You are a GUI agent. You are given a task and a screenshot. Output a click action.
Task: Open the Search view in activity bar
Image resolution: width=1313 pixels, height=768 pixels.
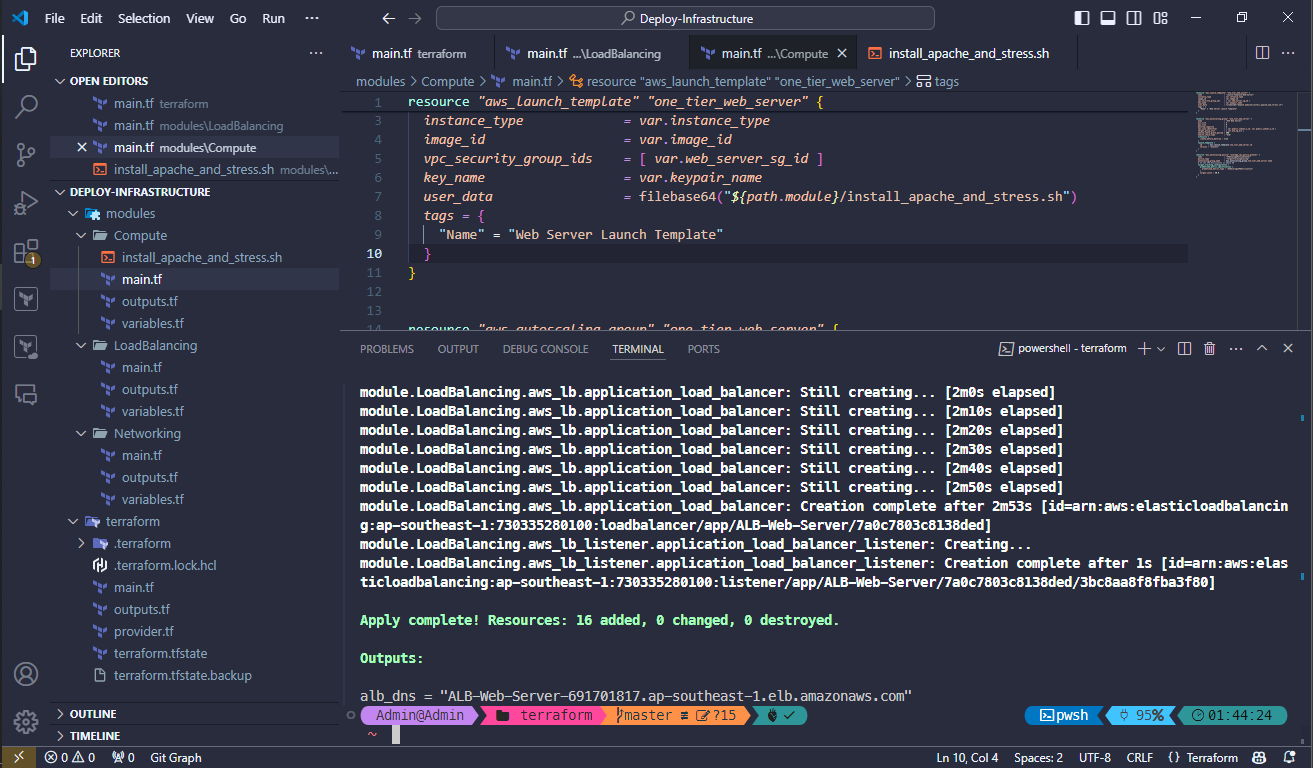pyautogui.click(x=26, y=108)
